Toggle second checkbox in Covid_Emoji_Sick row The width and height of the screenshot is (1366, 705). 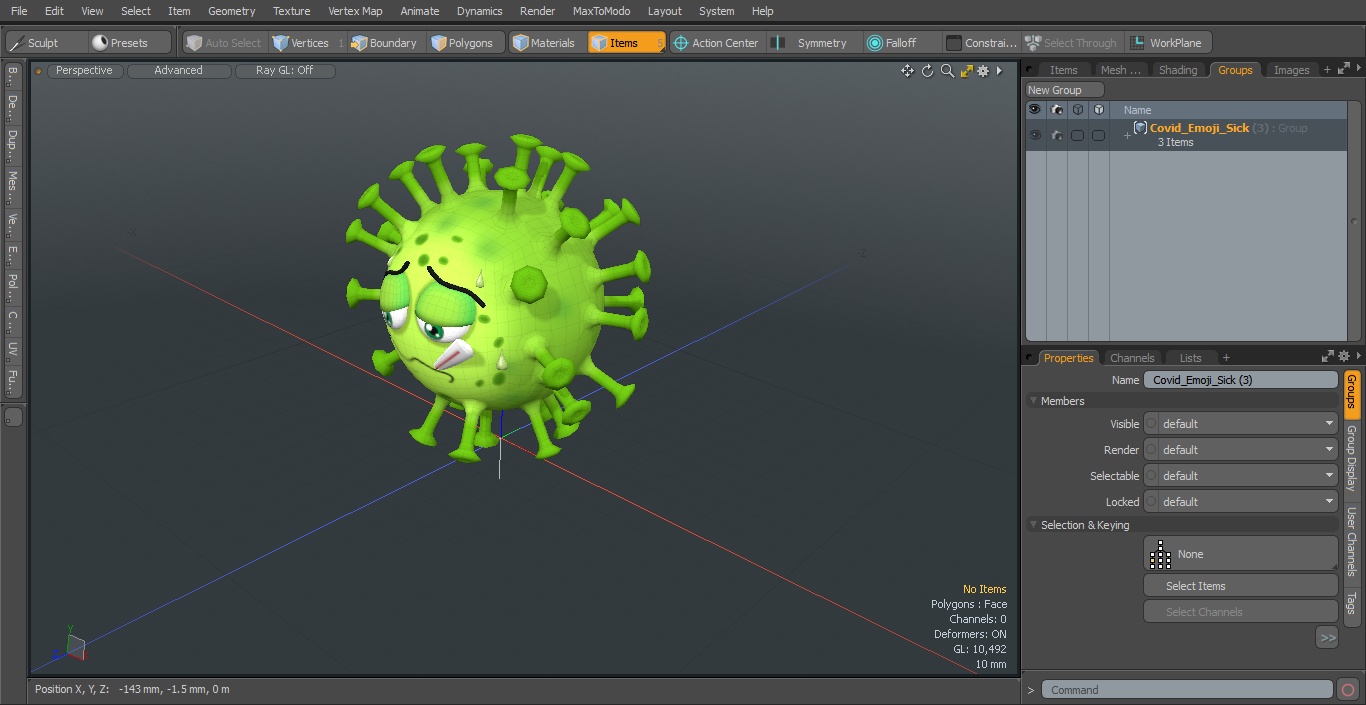click(1098, 135)
